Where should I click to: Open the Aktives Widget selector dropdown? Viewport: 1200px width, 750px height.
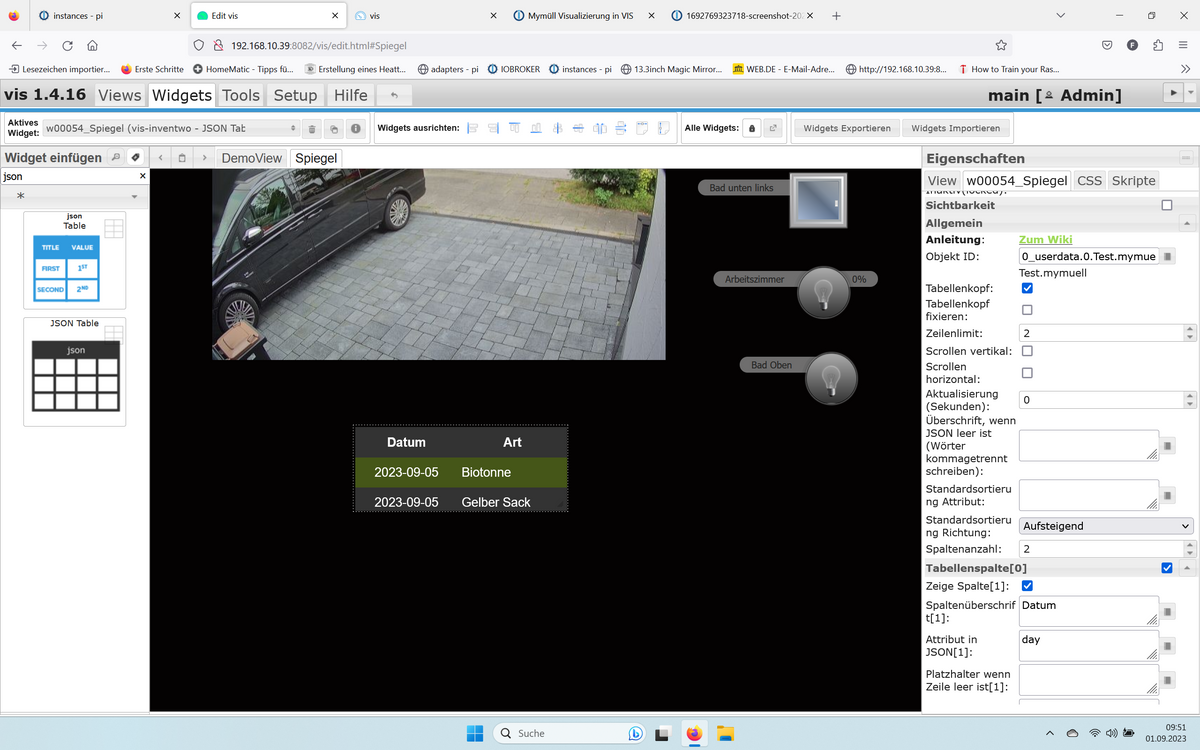171,129
